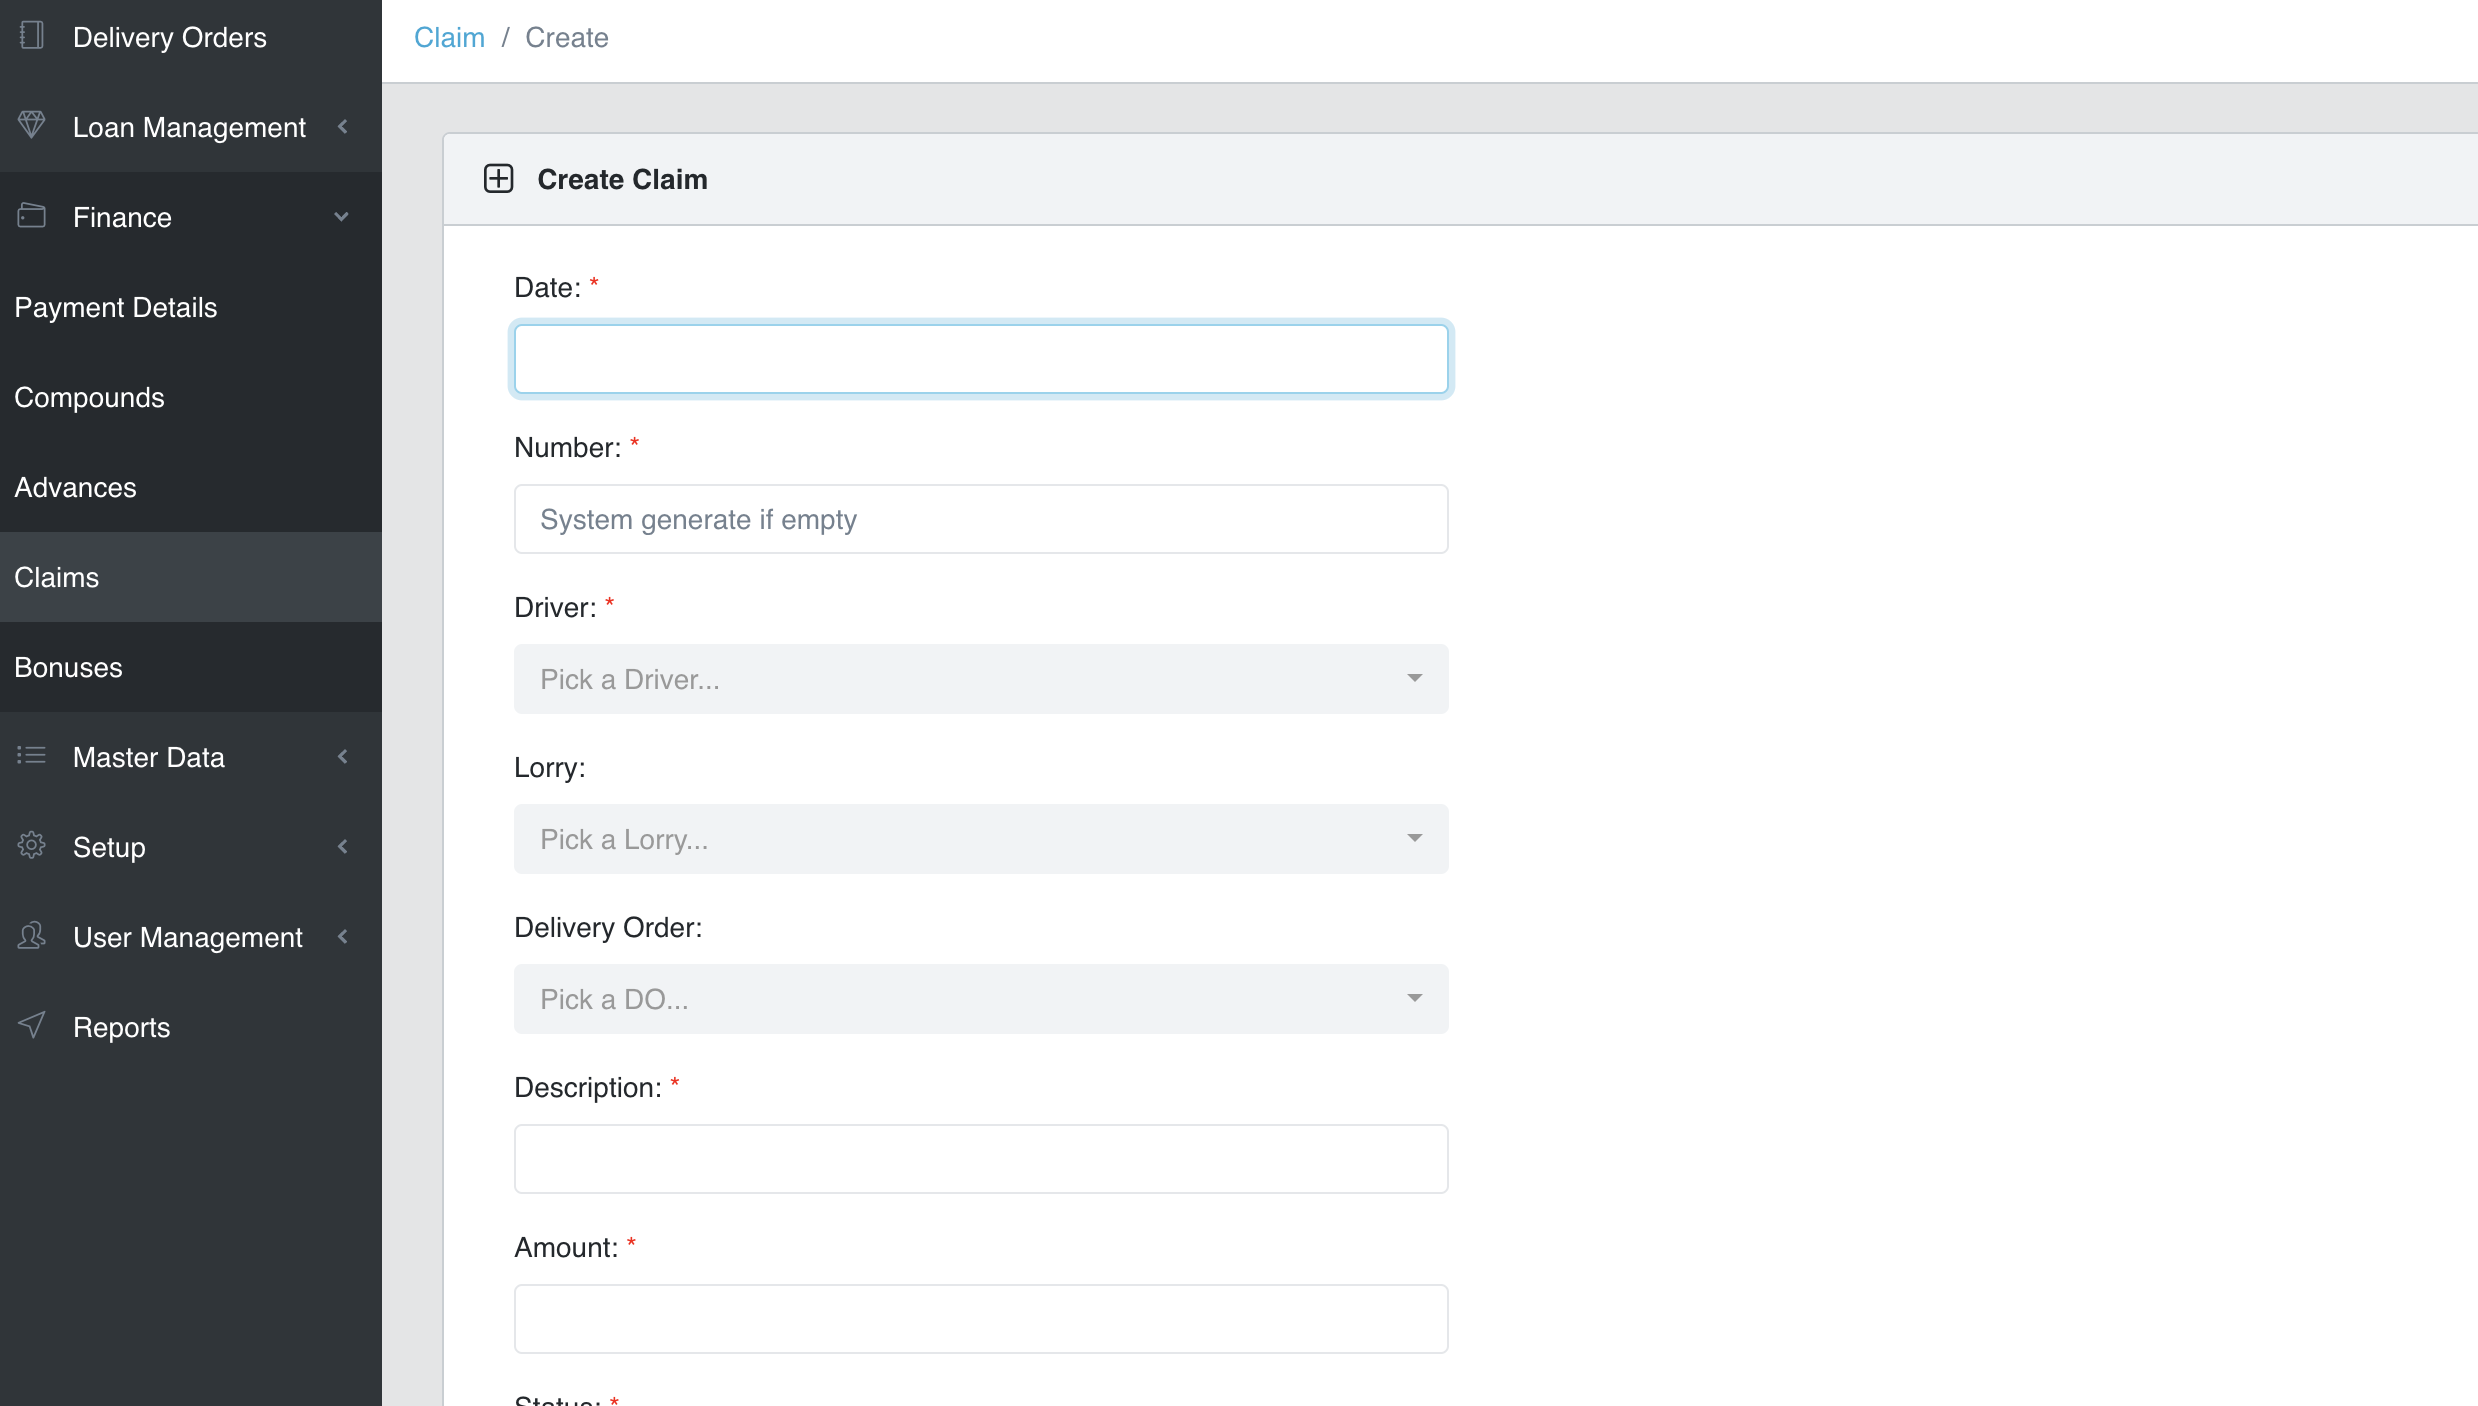
Task: Click the Finance wallet icon
Action: [32, 216]
